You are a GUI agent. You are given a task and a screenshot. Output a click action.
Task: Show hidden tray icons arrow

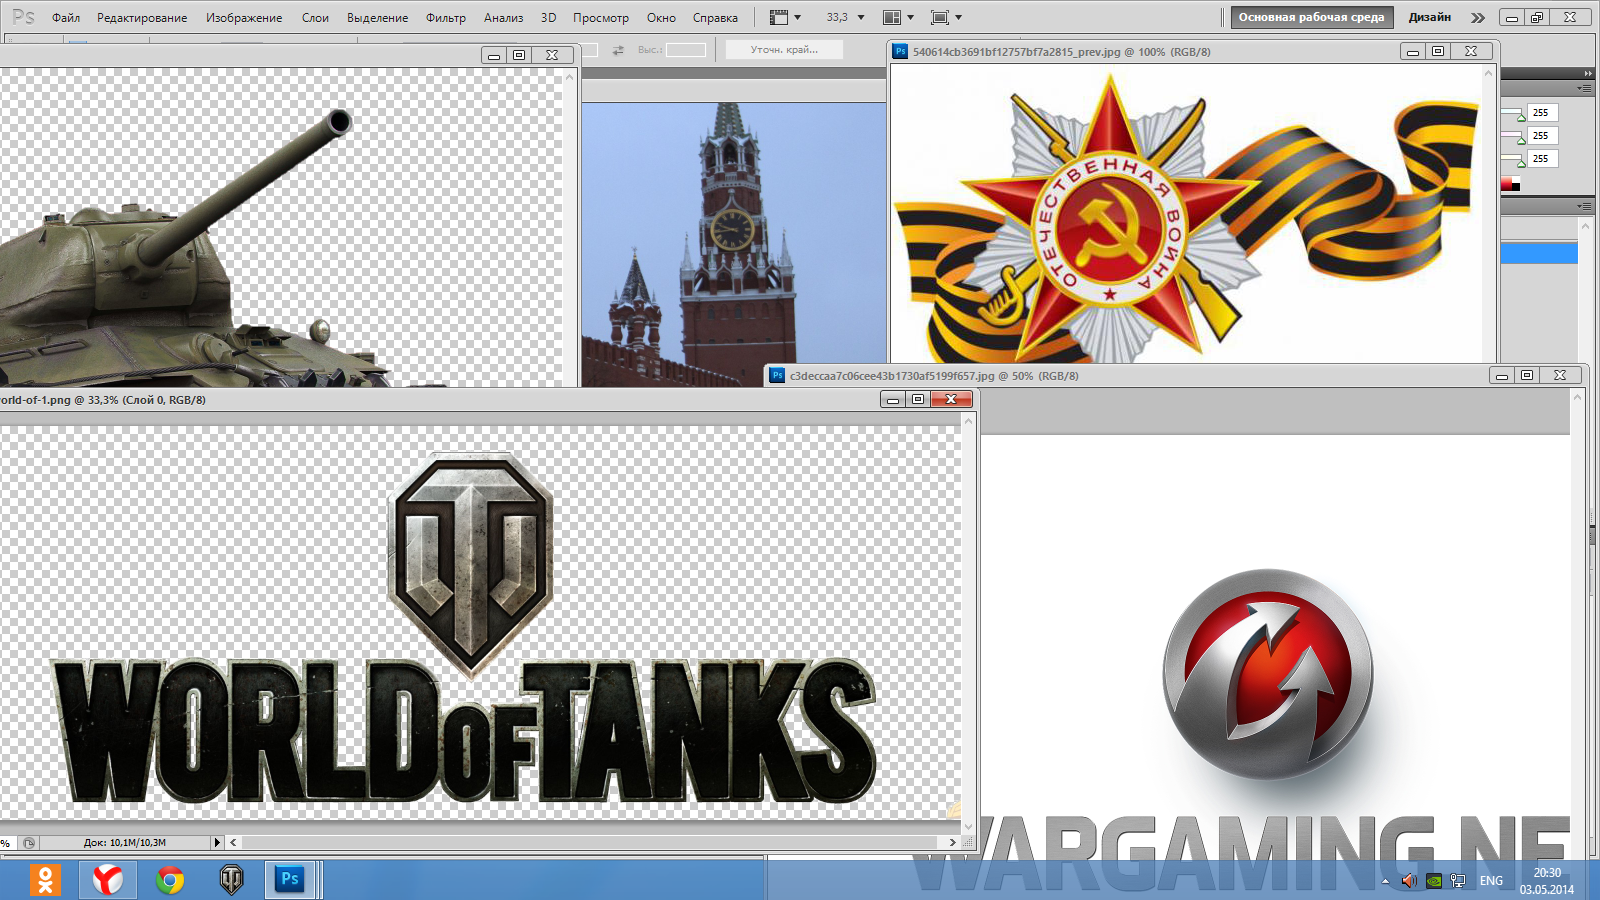click(x=1385, y=881)
